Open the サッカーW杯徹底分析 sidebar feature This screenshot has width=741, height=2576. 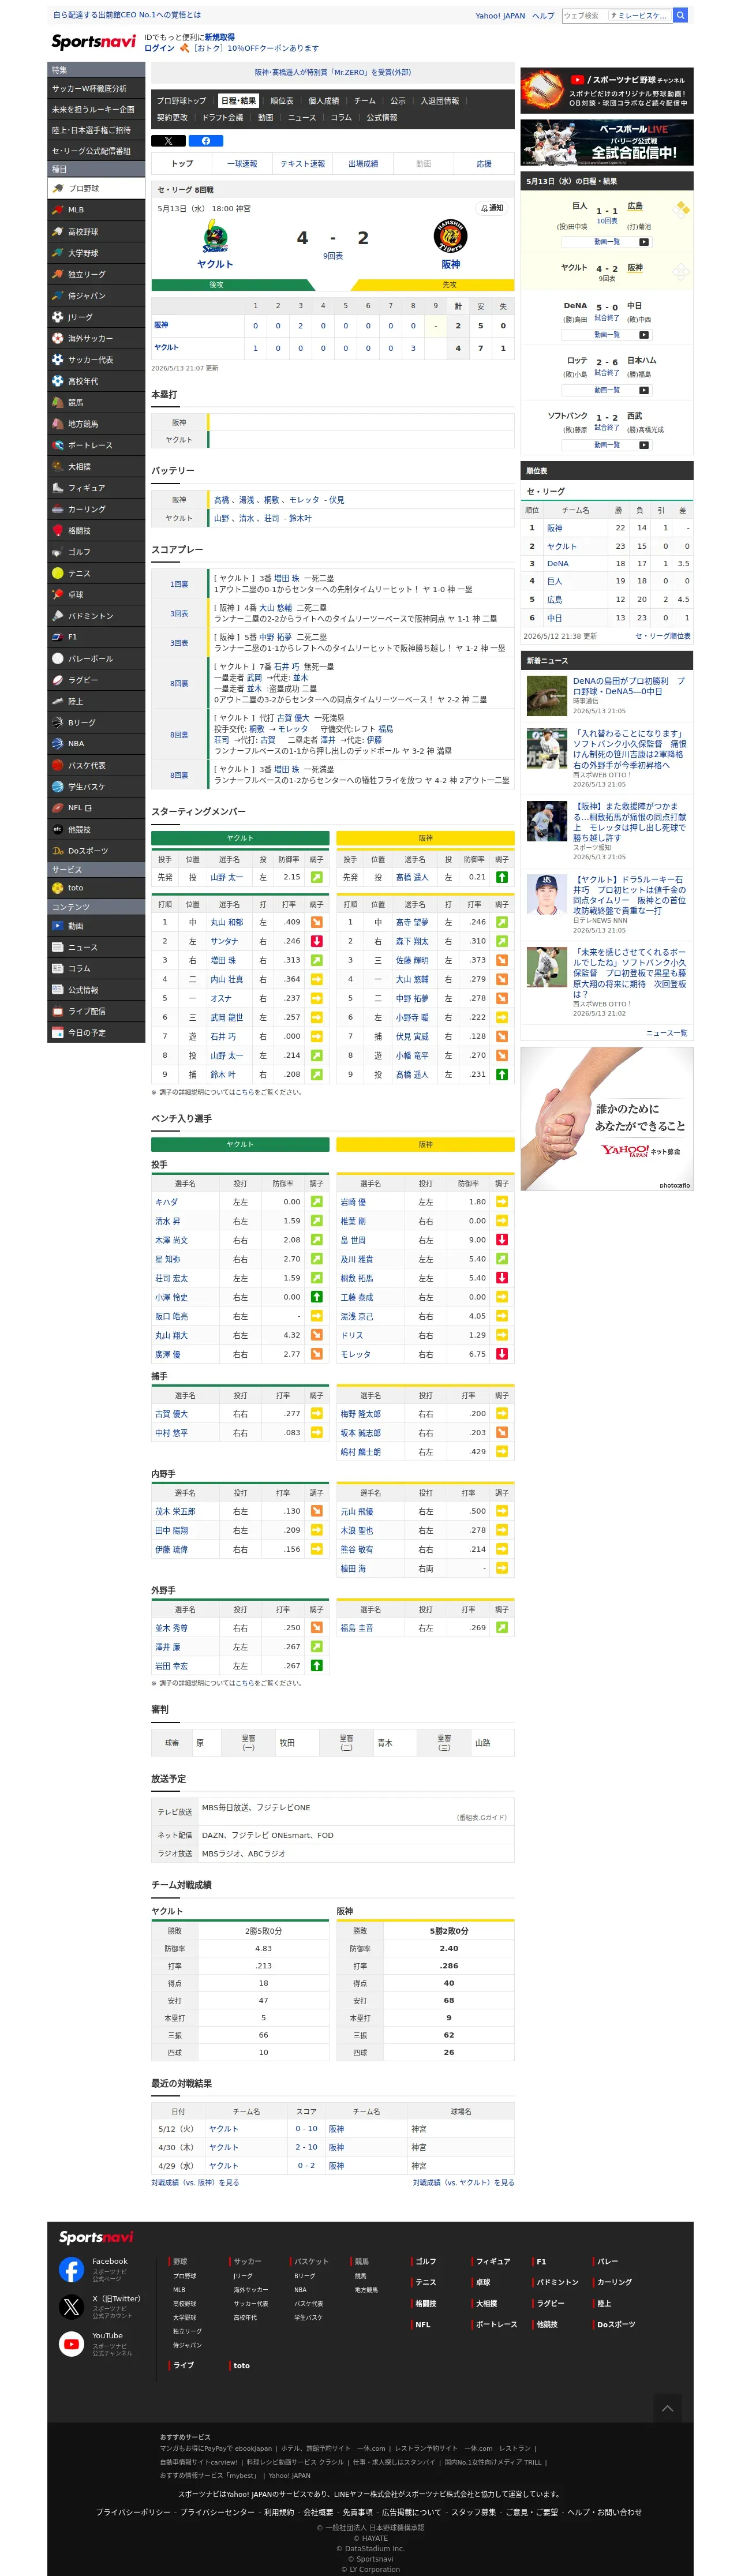coord(96,89)
